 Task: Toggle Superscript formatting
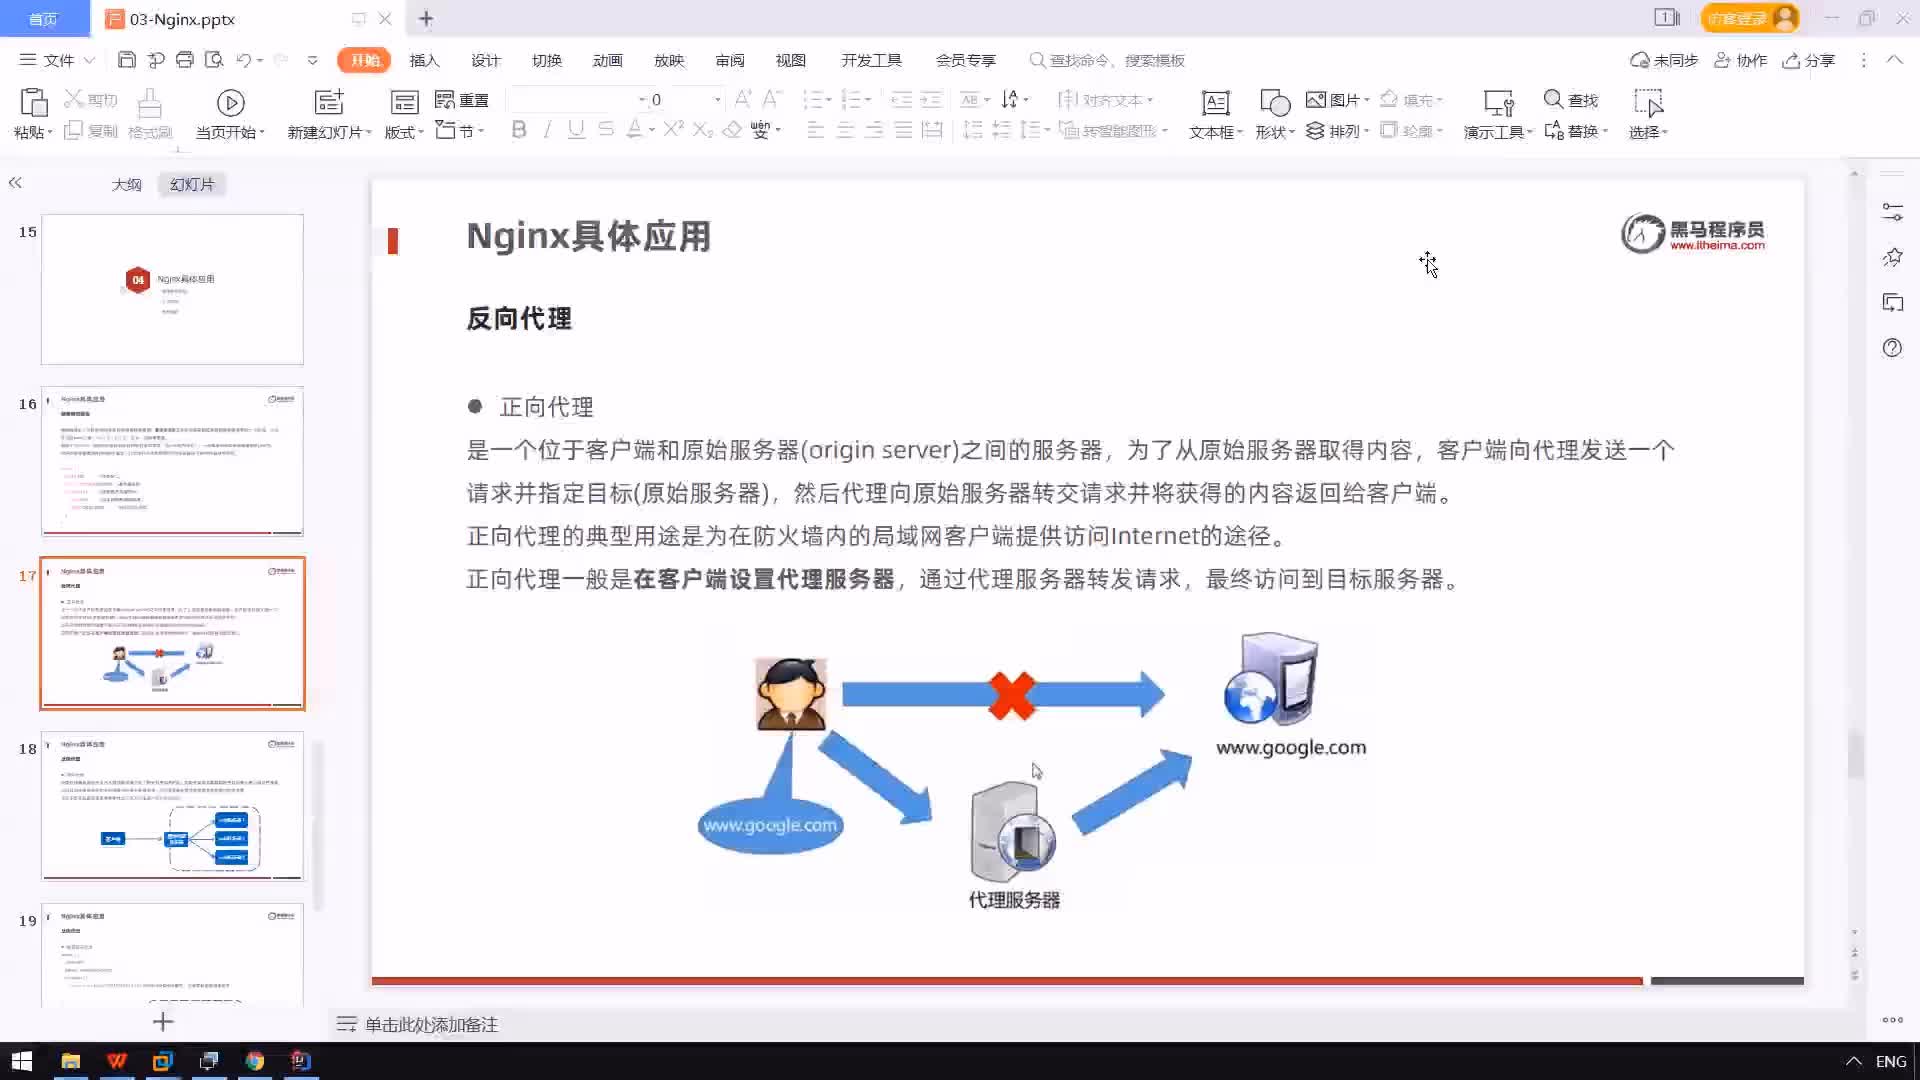[673, 130]
